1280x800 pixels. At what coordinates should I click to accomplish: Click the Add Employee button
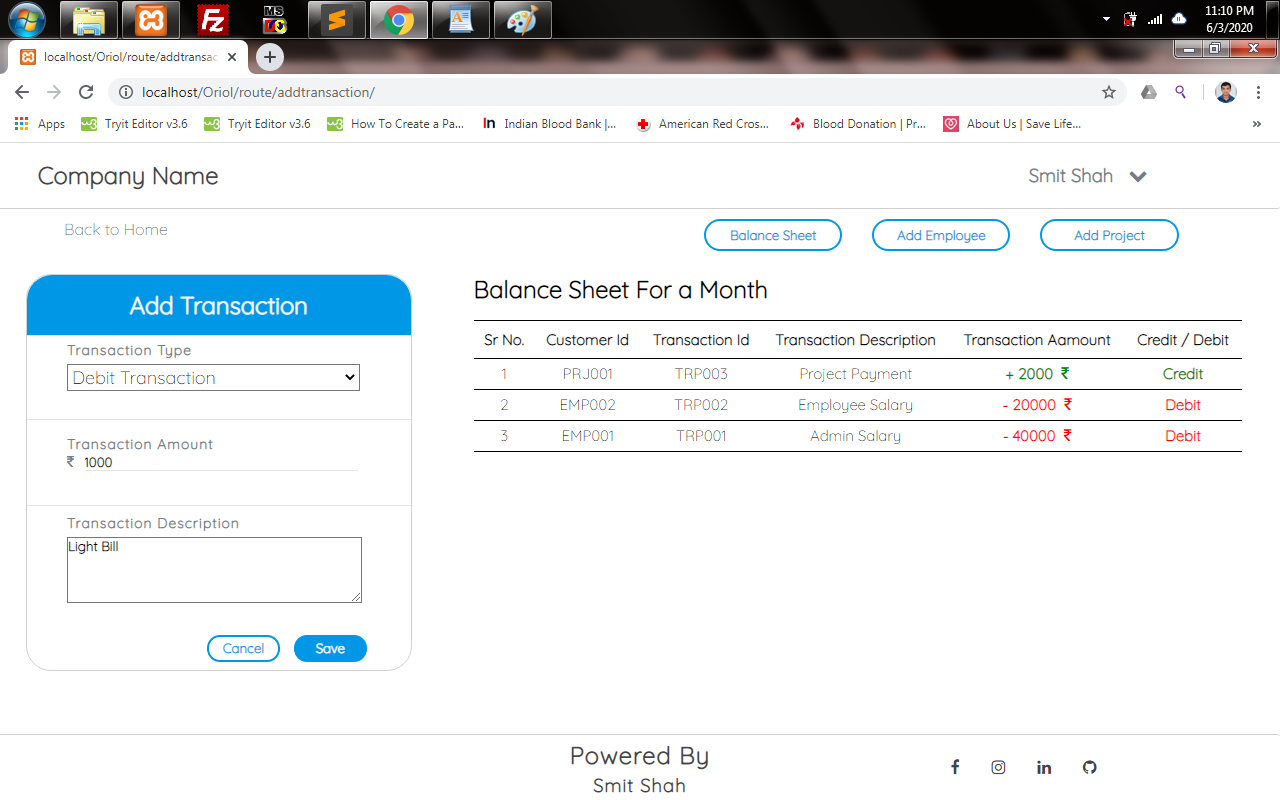click(x=941, y=235)
